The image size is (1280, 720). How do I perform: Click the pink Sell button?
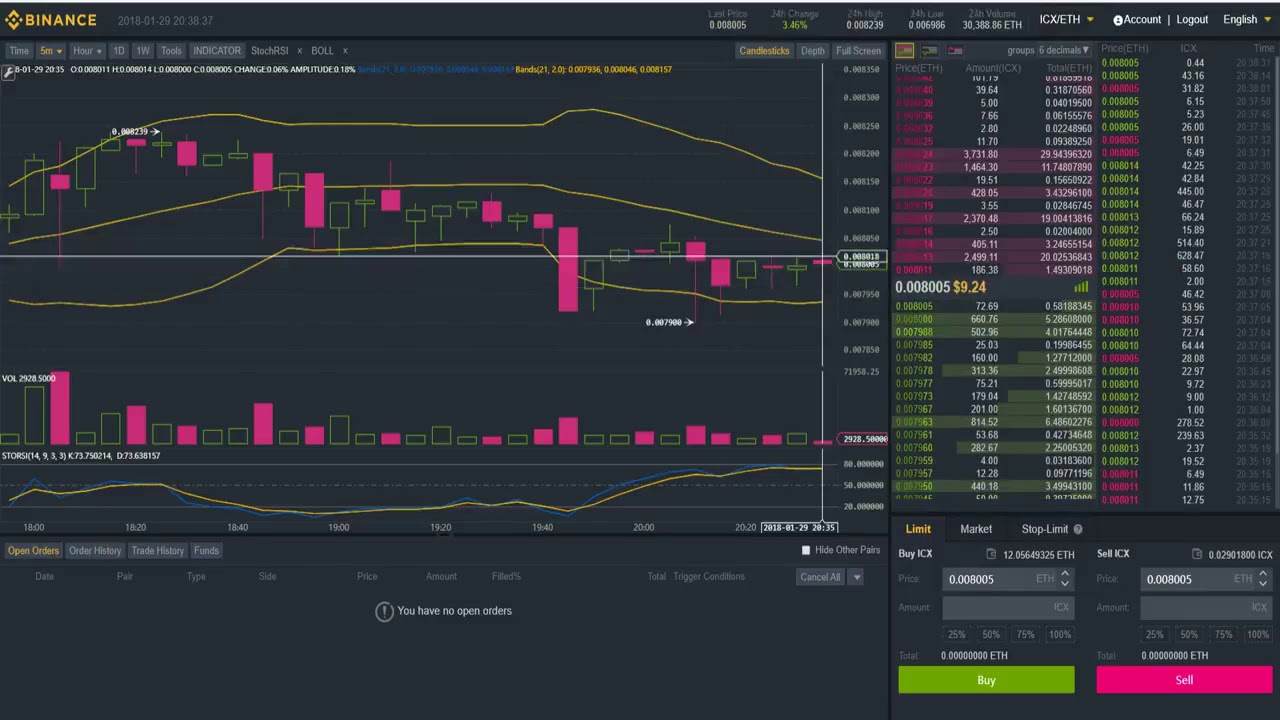1184,680
